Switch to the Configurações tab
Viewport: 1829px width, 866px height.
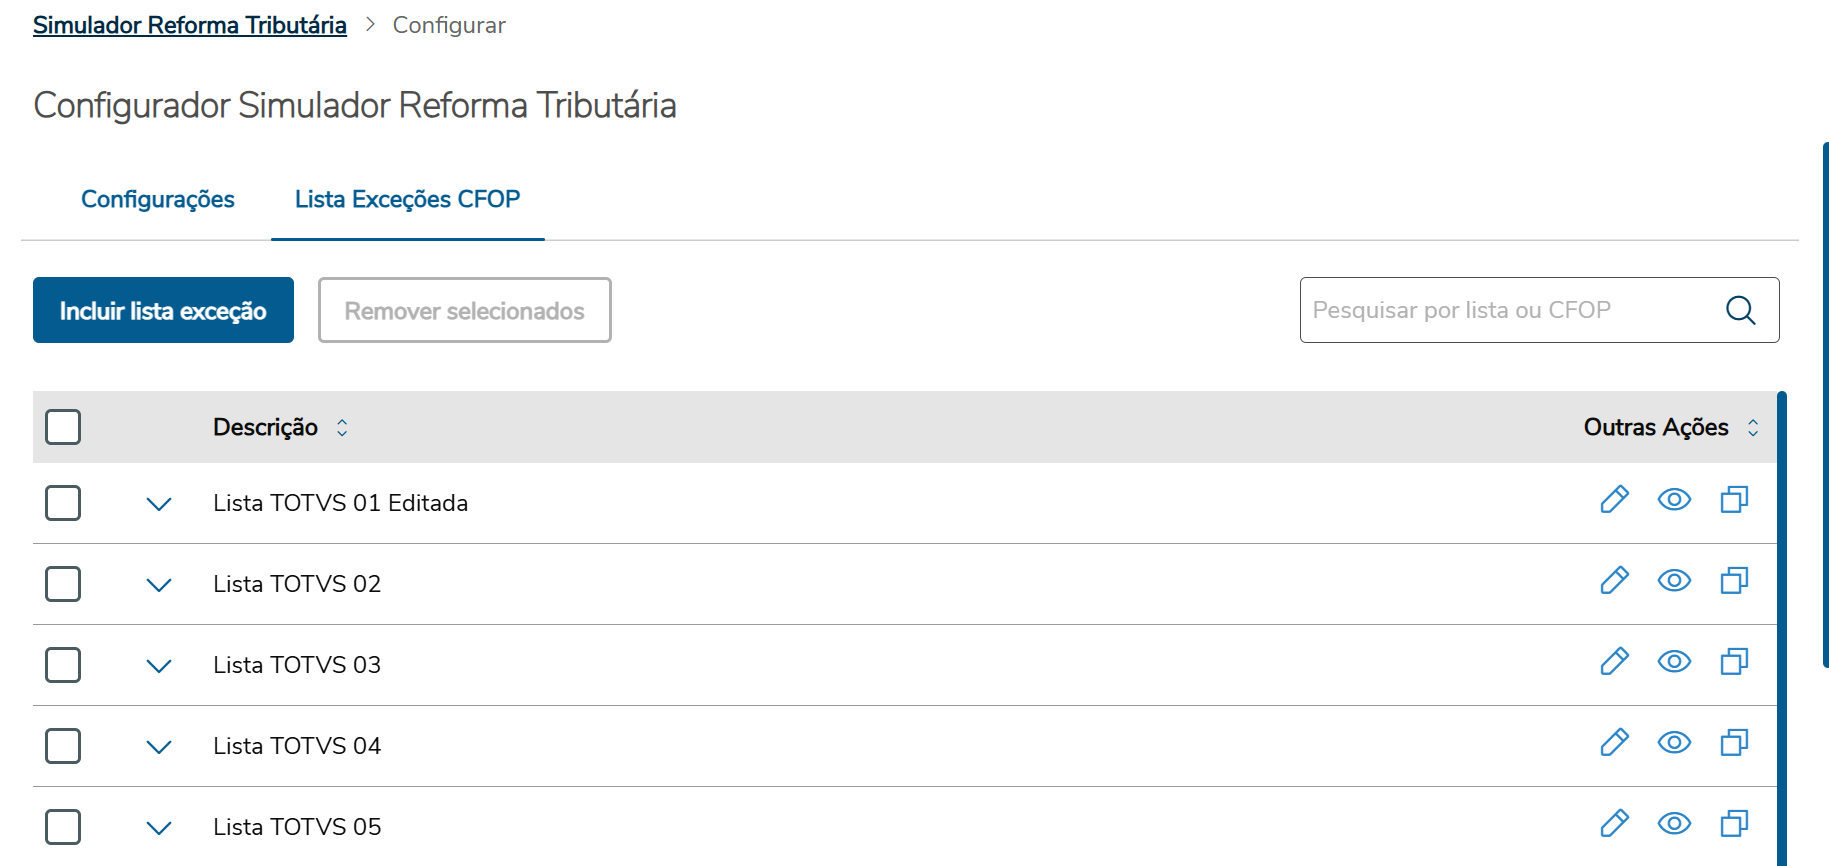[158, 199]
